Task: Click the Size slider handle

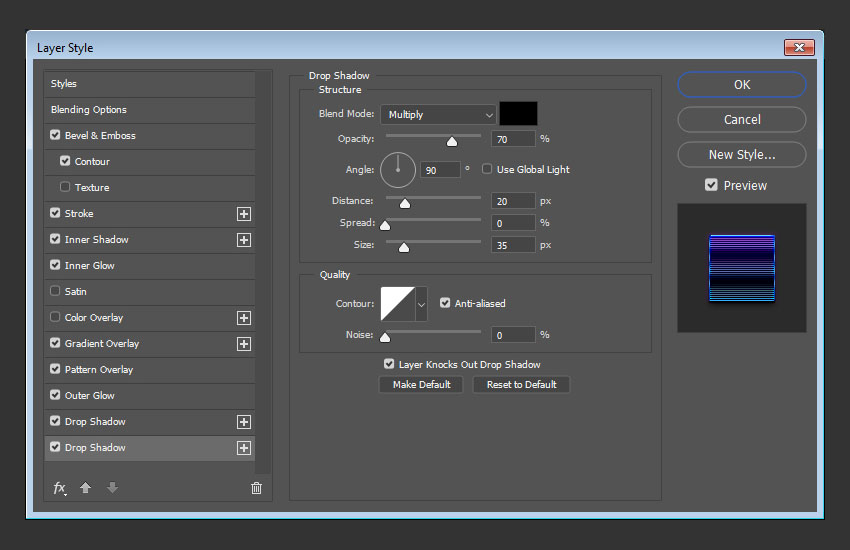Action: pos(404,248)
